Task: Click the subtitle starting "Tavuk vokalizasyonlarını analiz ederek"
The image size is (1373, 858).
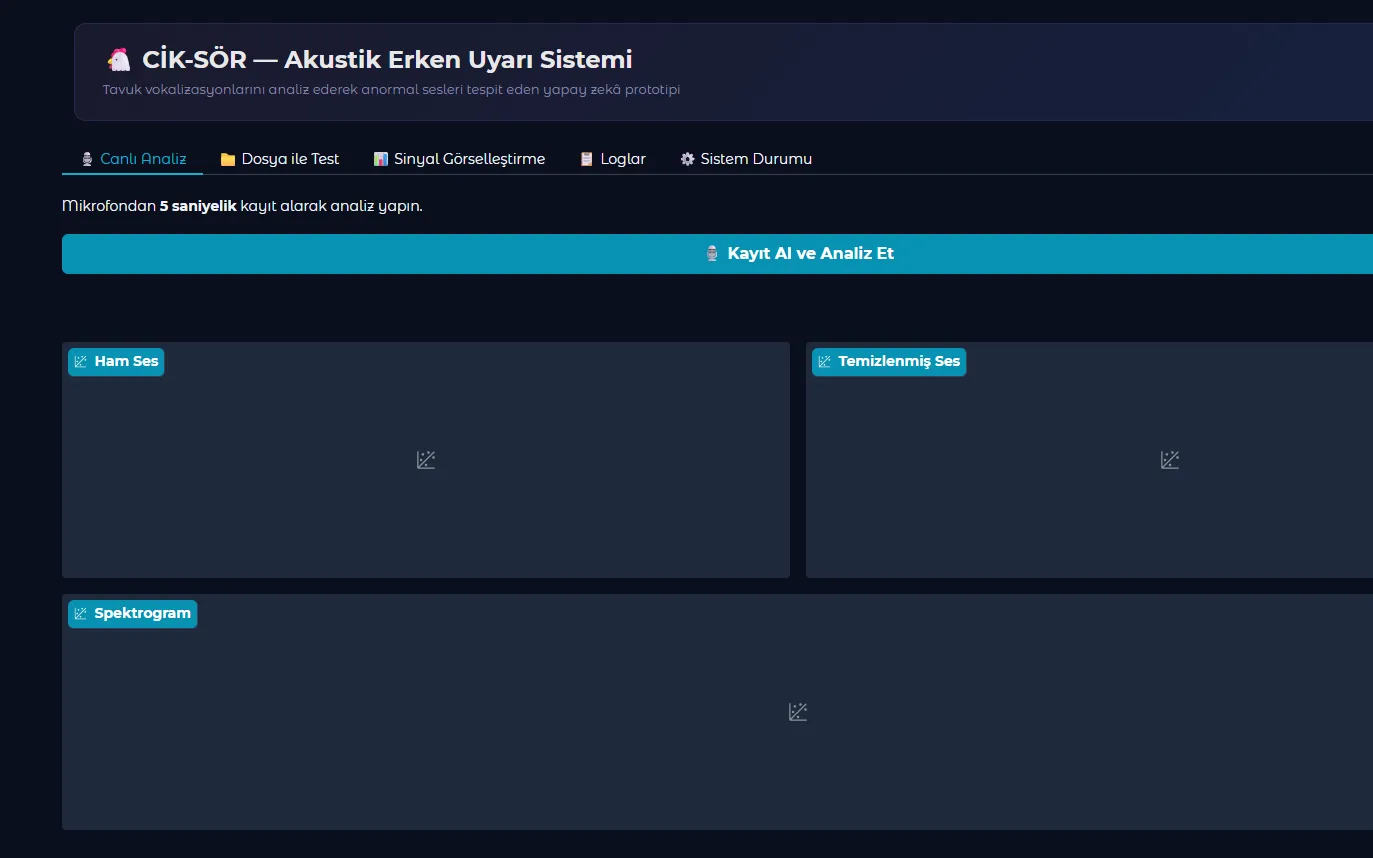Action: click(x=391, y=90)
